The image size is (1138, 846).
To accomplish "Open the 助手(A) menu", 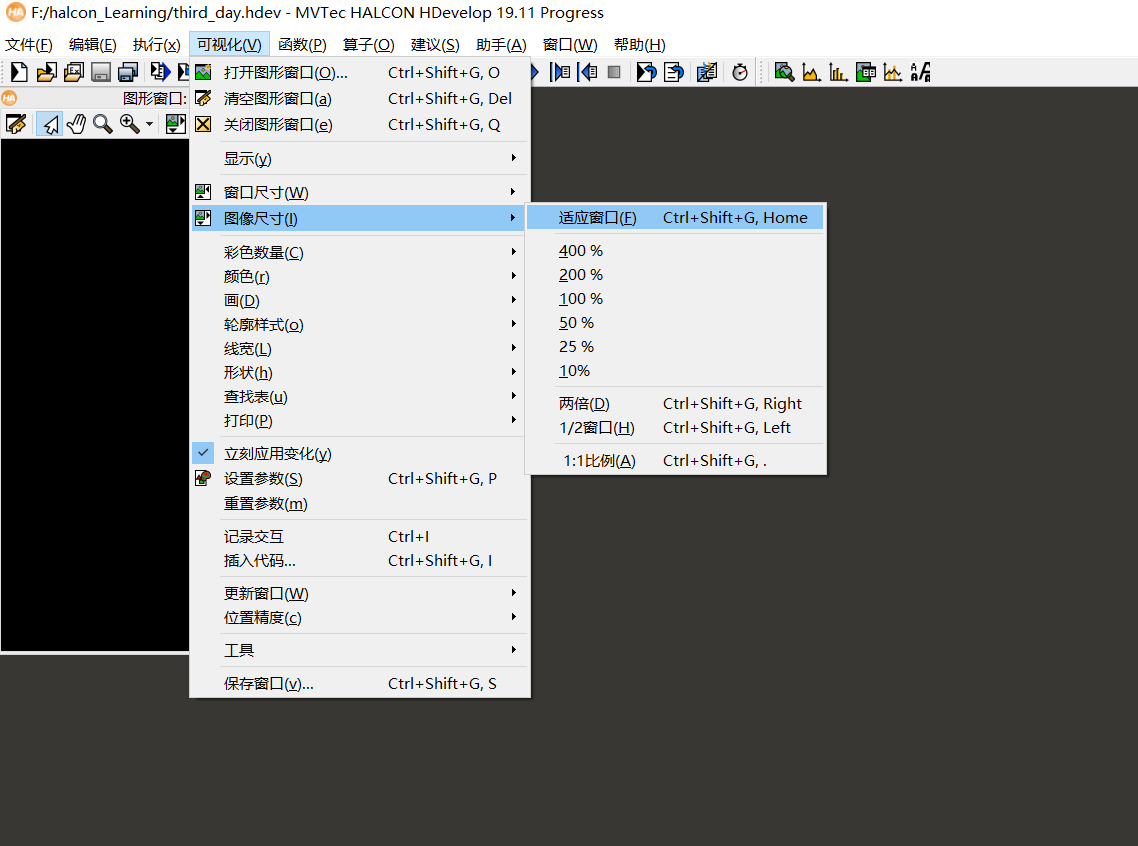I will (x=501, y=44).
